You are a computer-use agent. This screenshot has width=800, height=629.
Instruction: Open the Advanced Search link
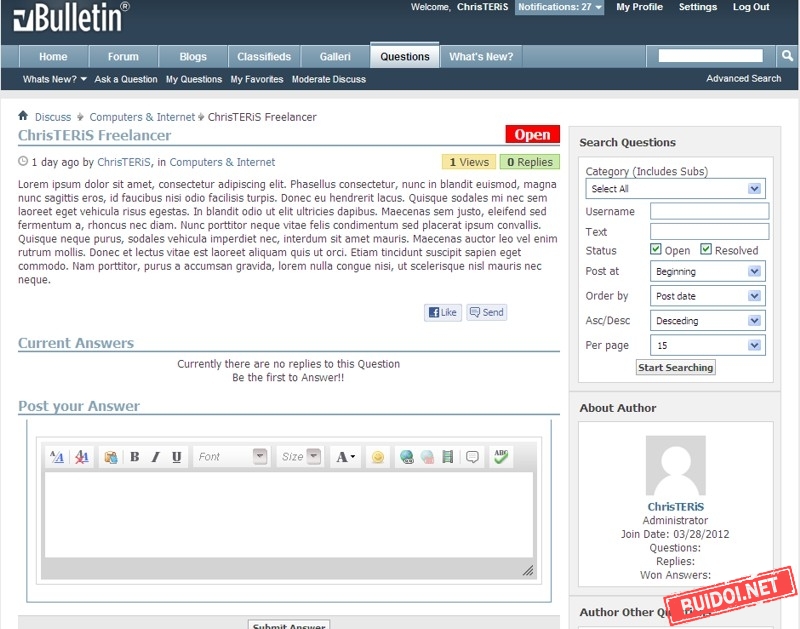point(743,79)
